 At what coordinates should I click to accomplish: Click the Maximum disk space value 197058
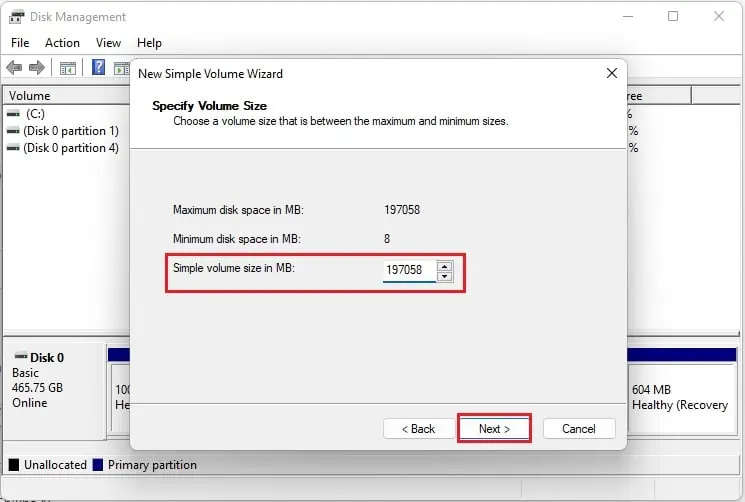(x=402, y=209)
